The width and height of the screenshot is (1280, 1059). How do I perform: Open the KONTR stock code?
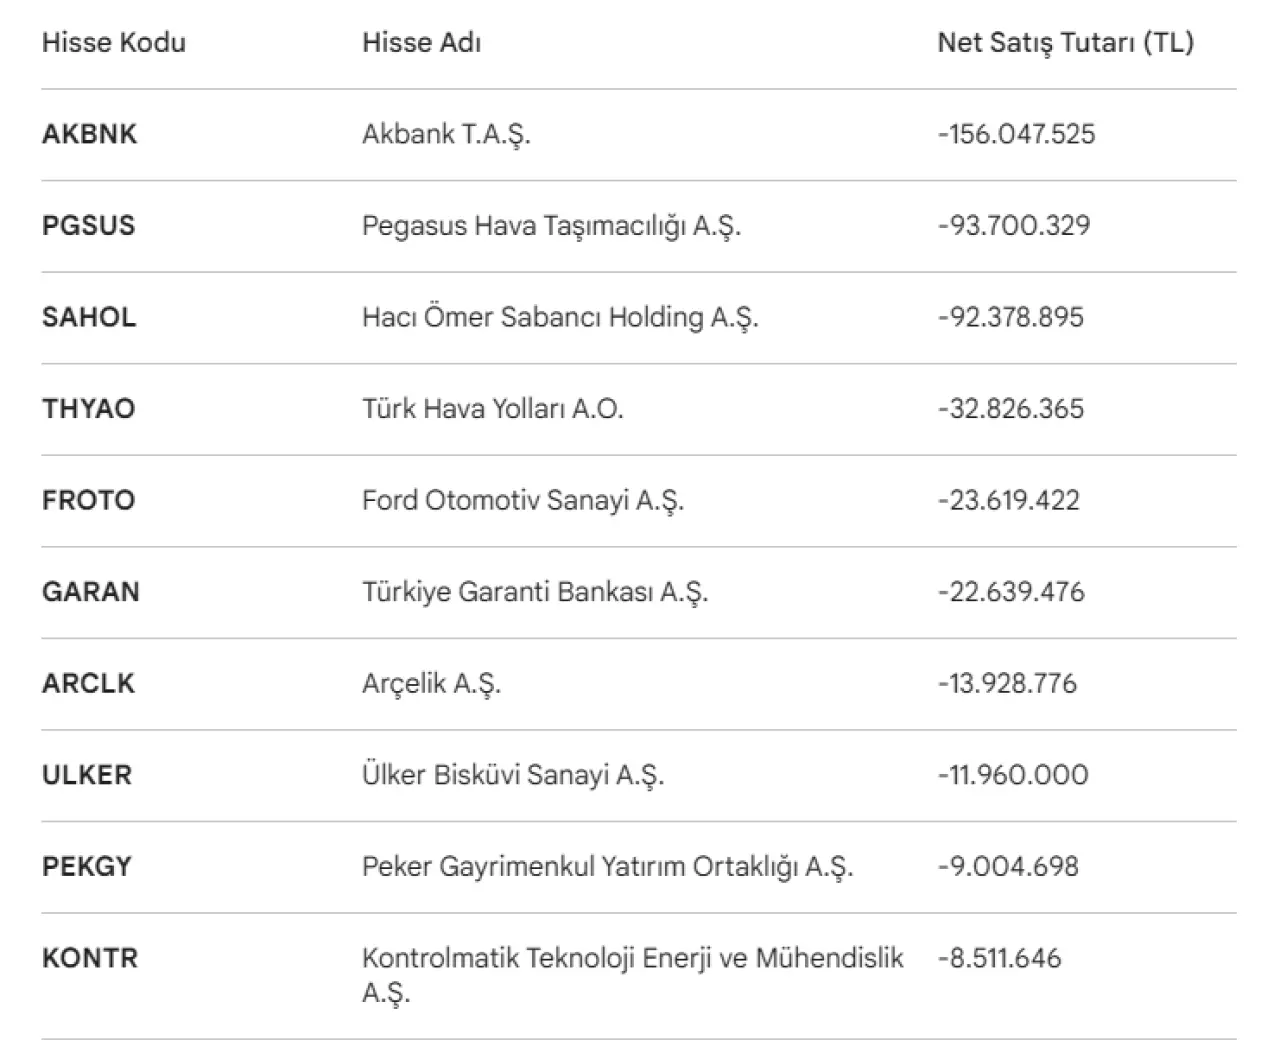90,958
